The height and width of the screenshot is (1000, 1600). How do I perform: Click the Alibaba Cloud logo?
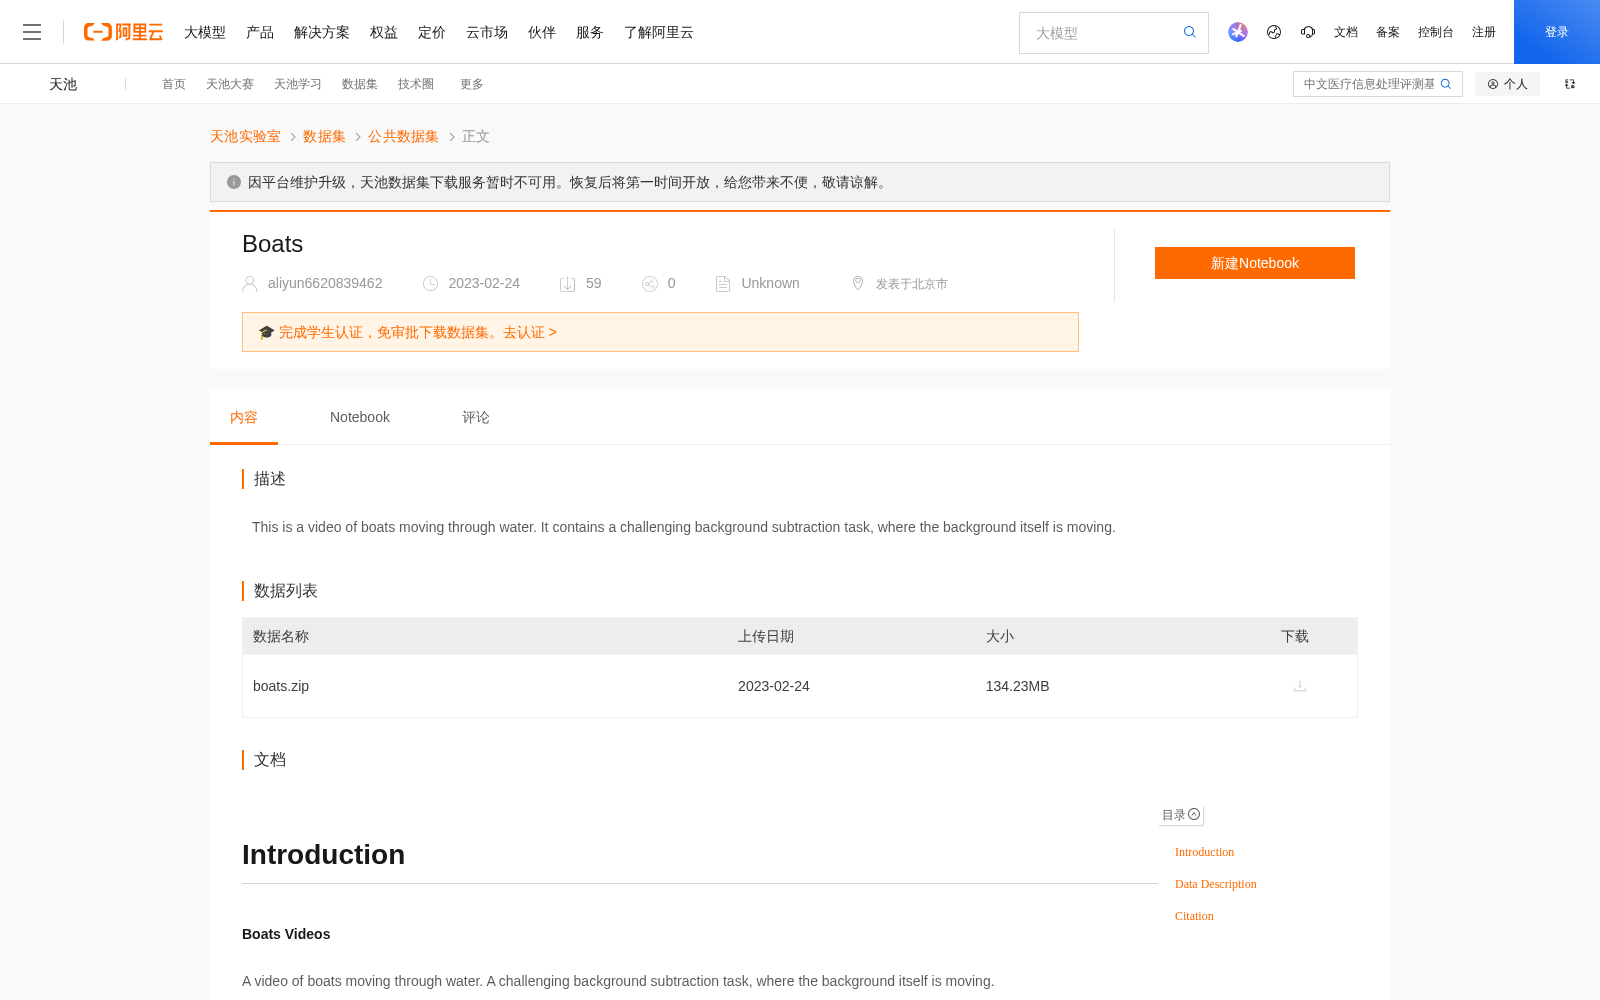tap(123, 32)
